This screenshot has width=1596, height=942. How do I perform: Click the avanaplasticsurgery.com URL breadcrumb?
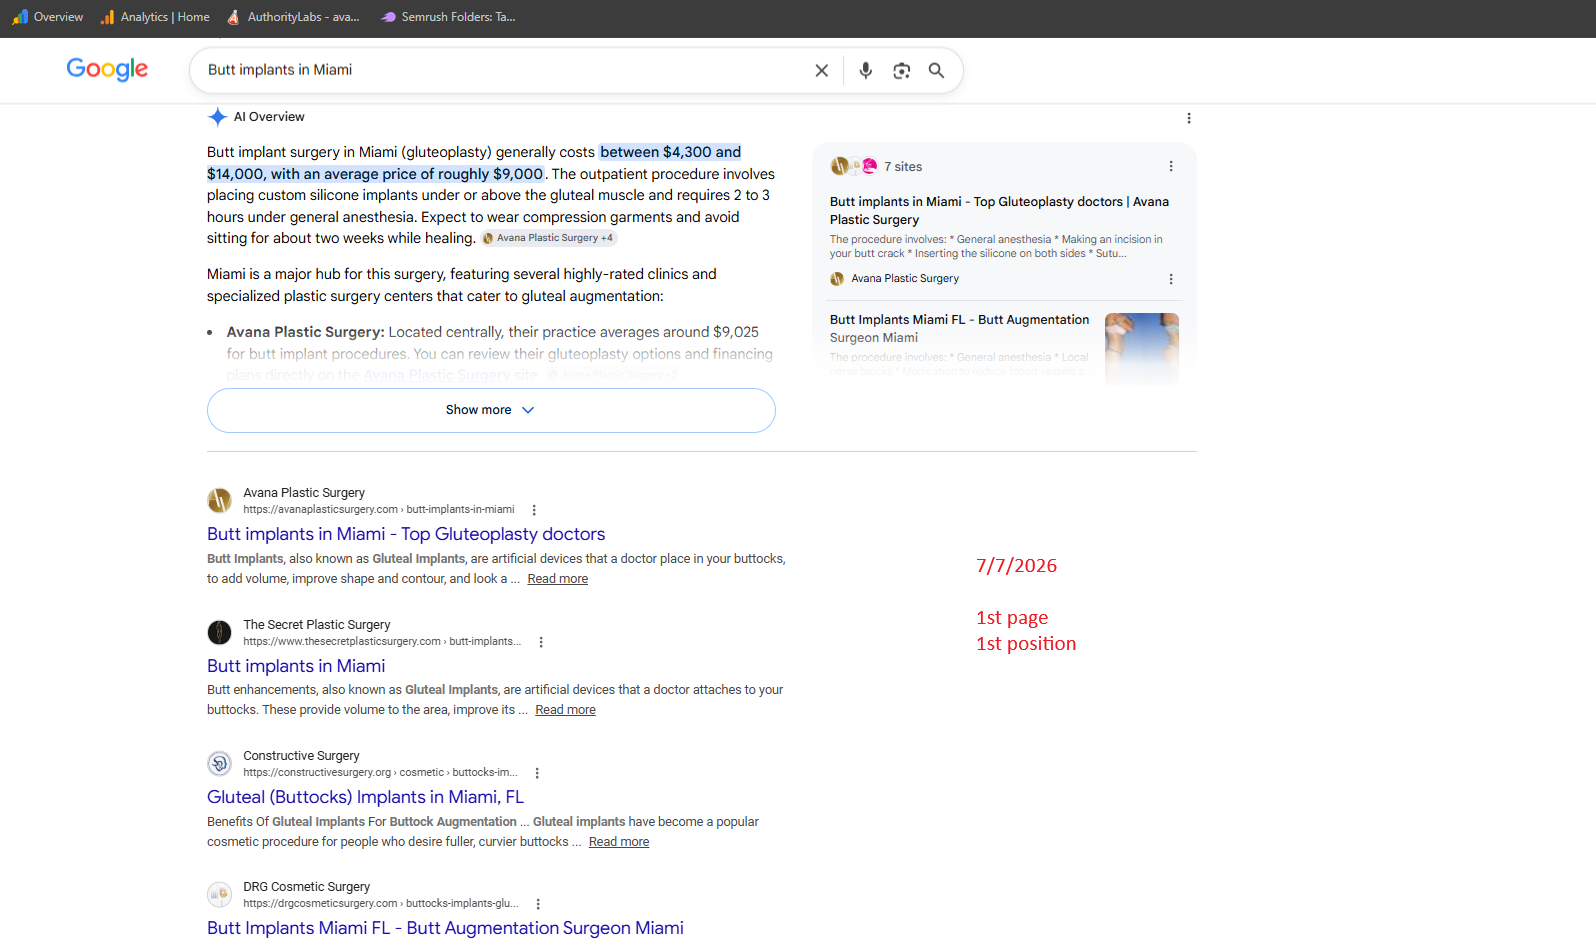point(379,510)
